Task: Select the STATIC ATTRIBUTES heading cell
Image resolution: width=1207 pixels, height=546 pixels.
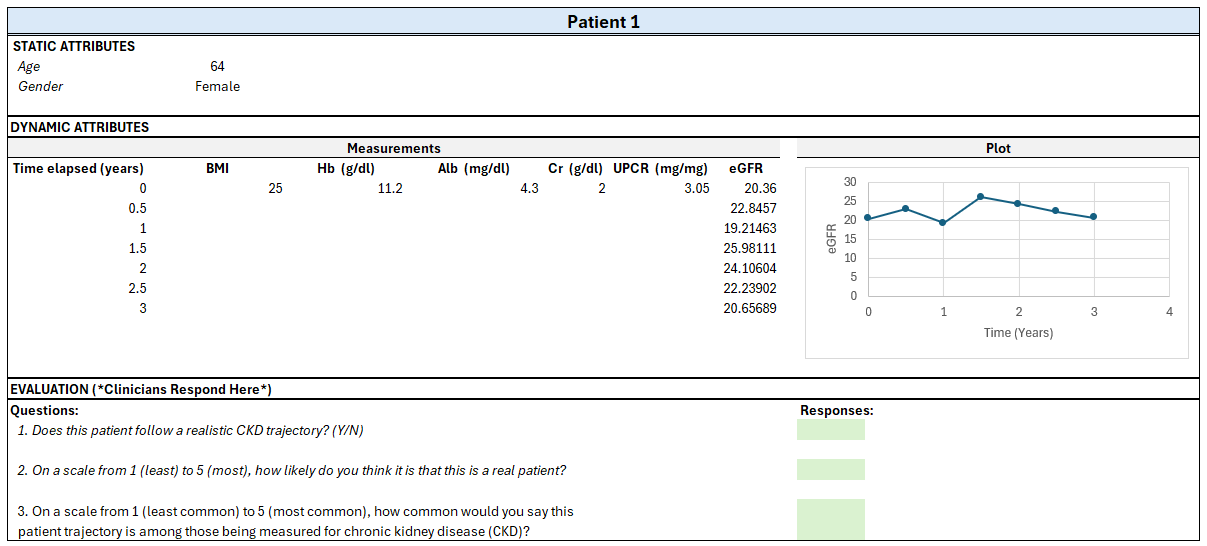Action: click(x=74, y=46)
